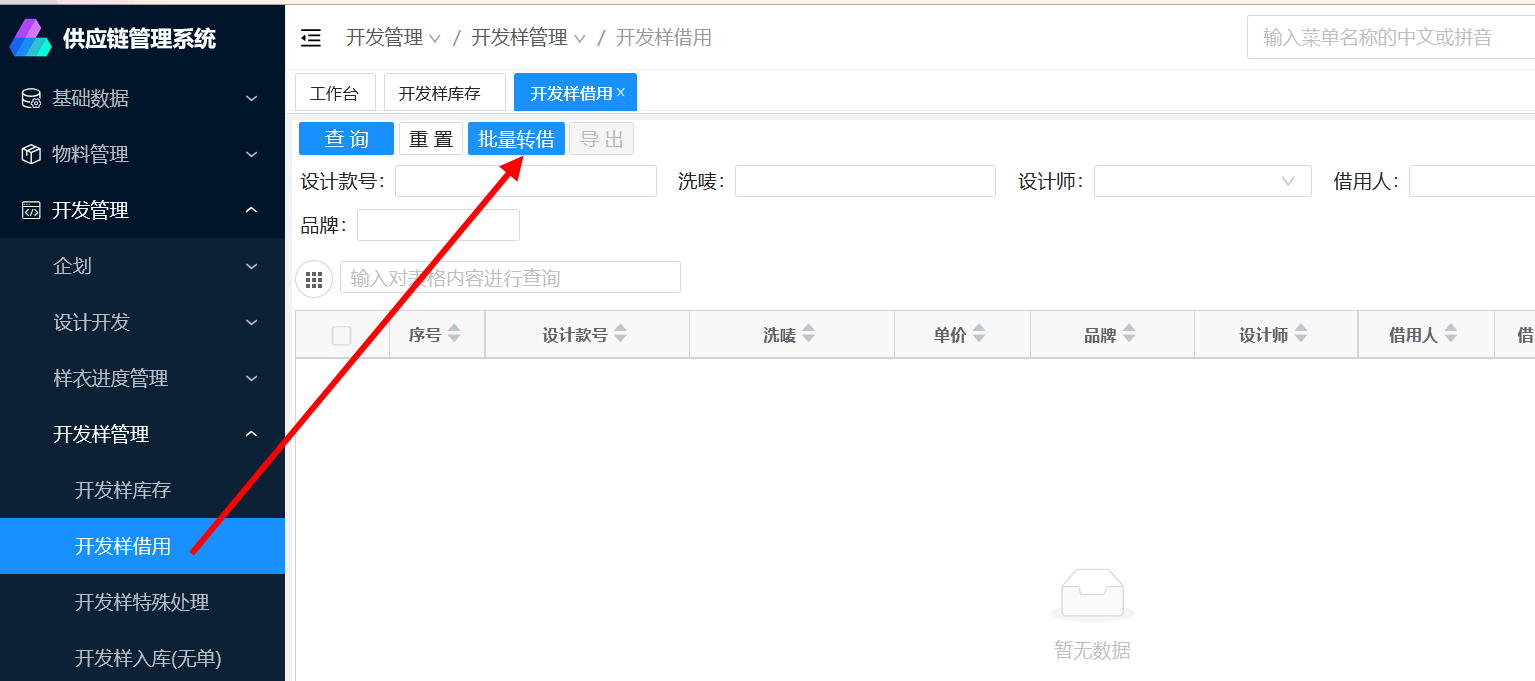Sort by 设计款号 column sort icon
Viewport: 1535px width, 681px height.
620,334
